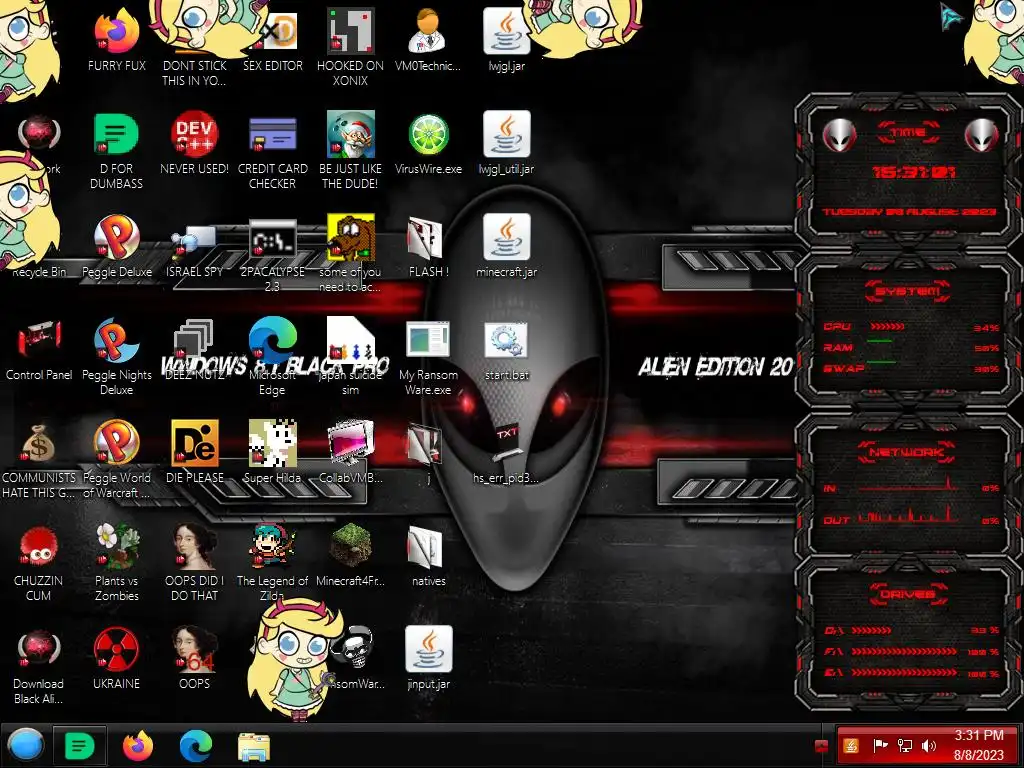The image size is (1024, 768).
Task: Open BE JUST LIKE THE DUDE! icon
Action: pyautogui.click(x=351, y=135)
